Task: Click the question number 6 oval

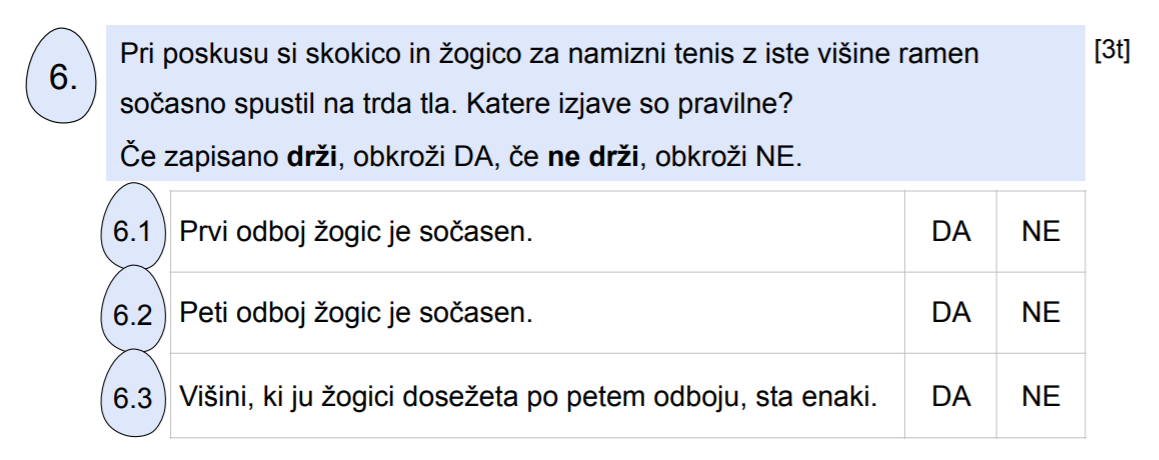Action: click(61, 76)
